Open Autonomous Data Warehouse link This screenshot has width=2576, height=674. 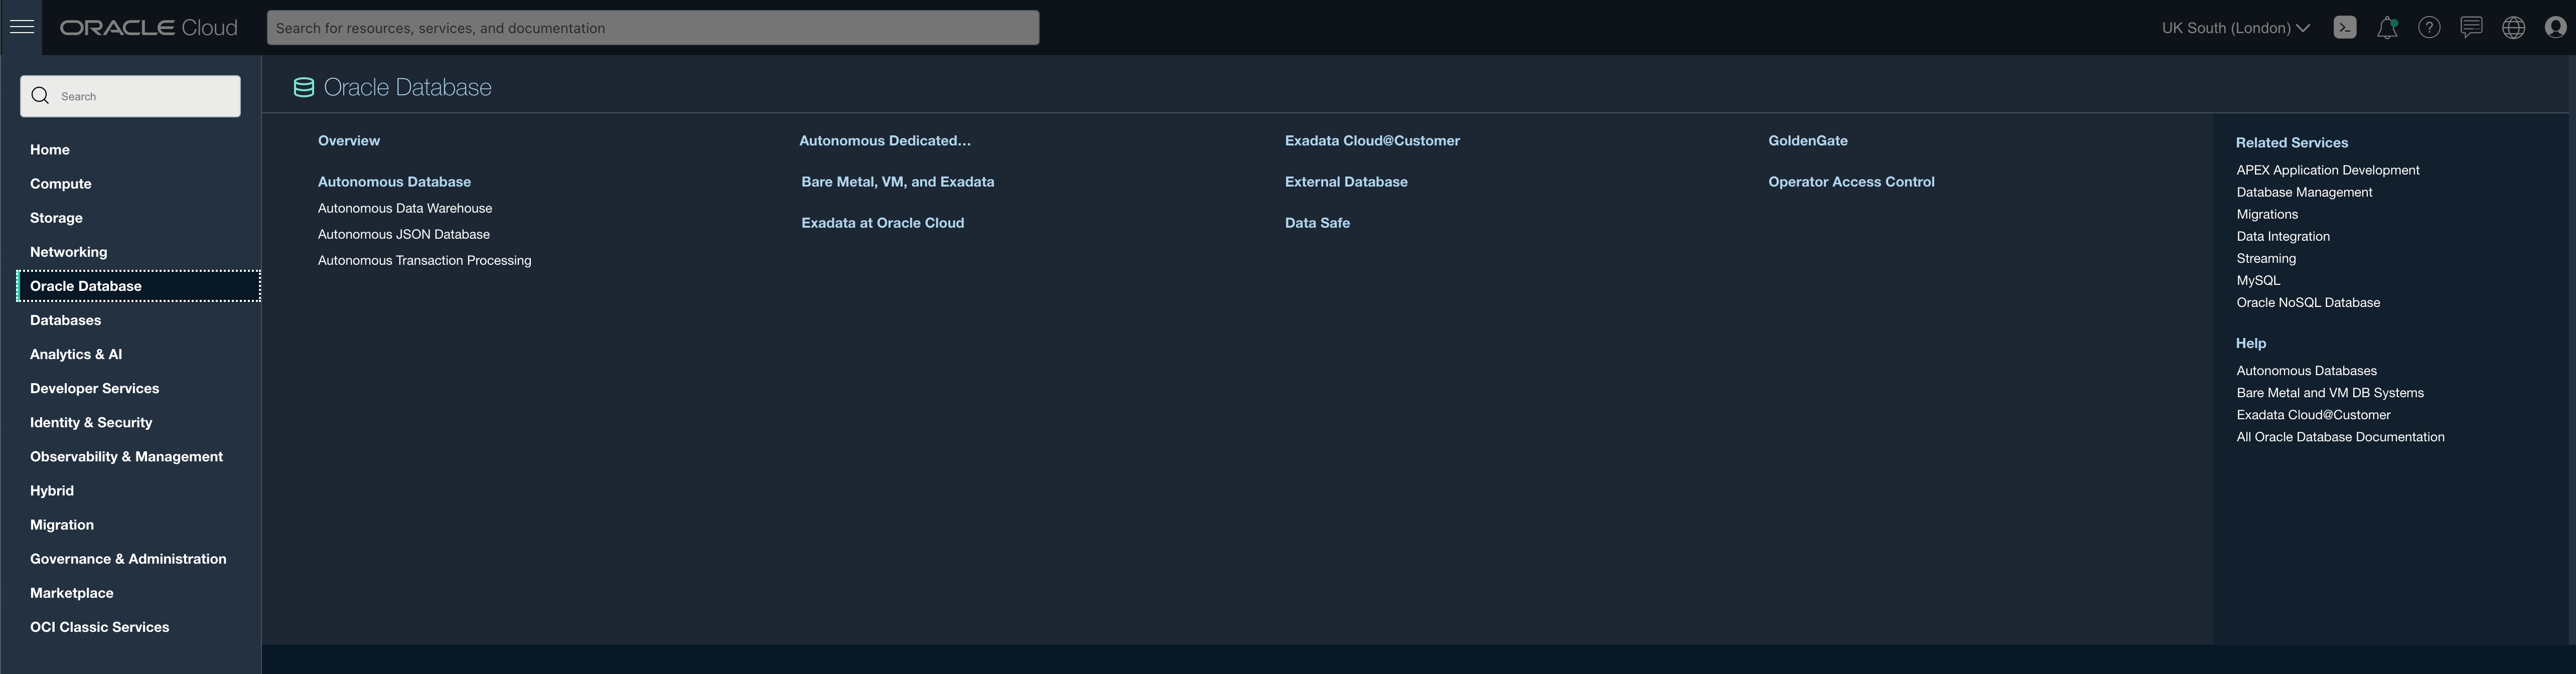(404, 208)
